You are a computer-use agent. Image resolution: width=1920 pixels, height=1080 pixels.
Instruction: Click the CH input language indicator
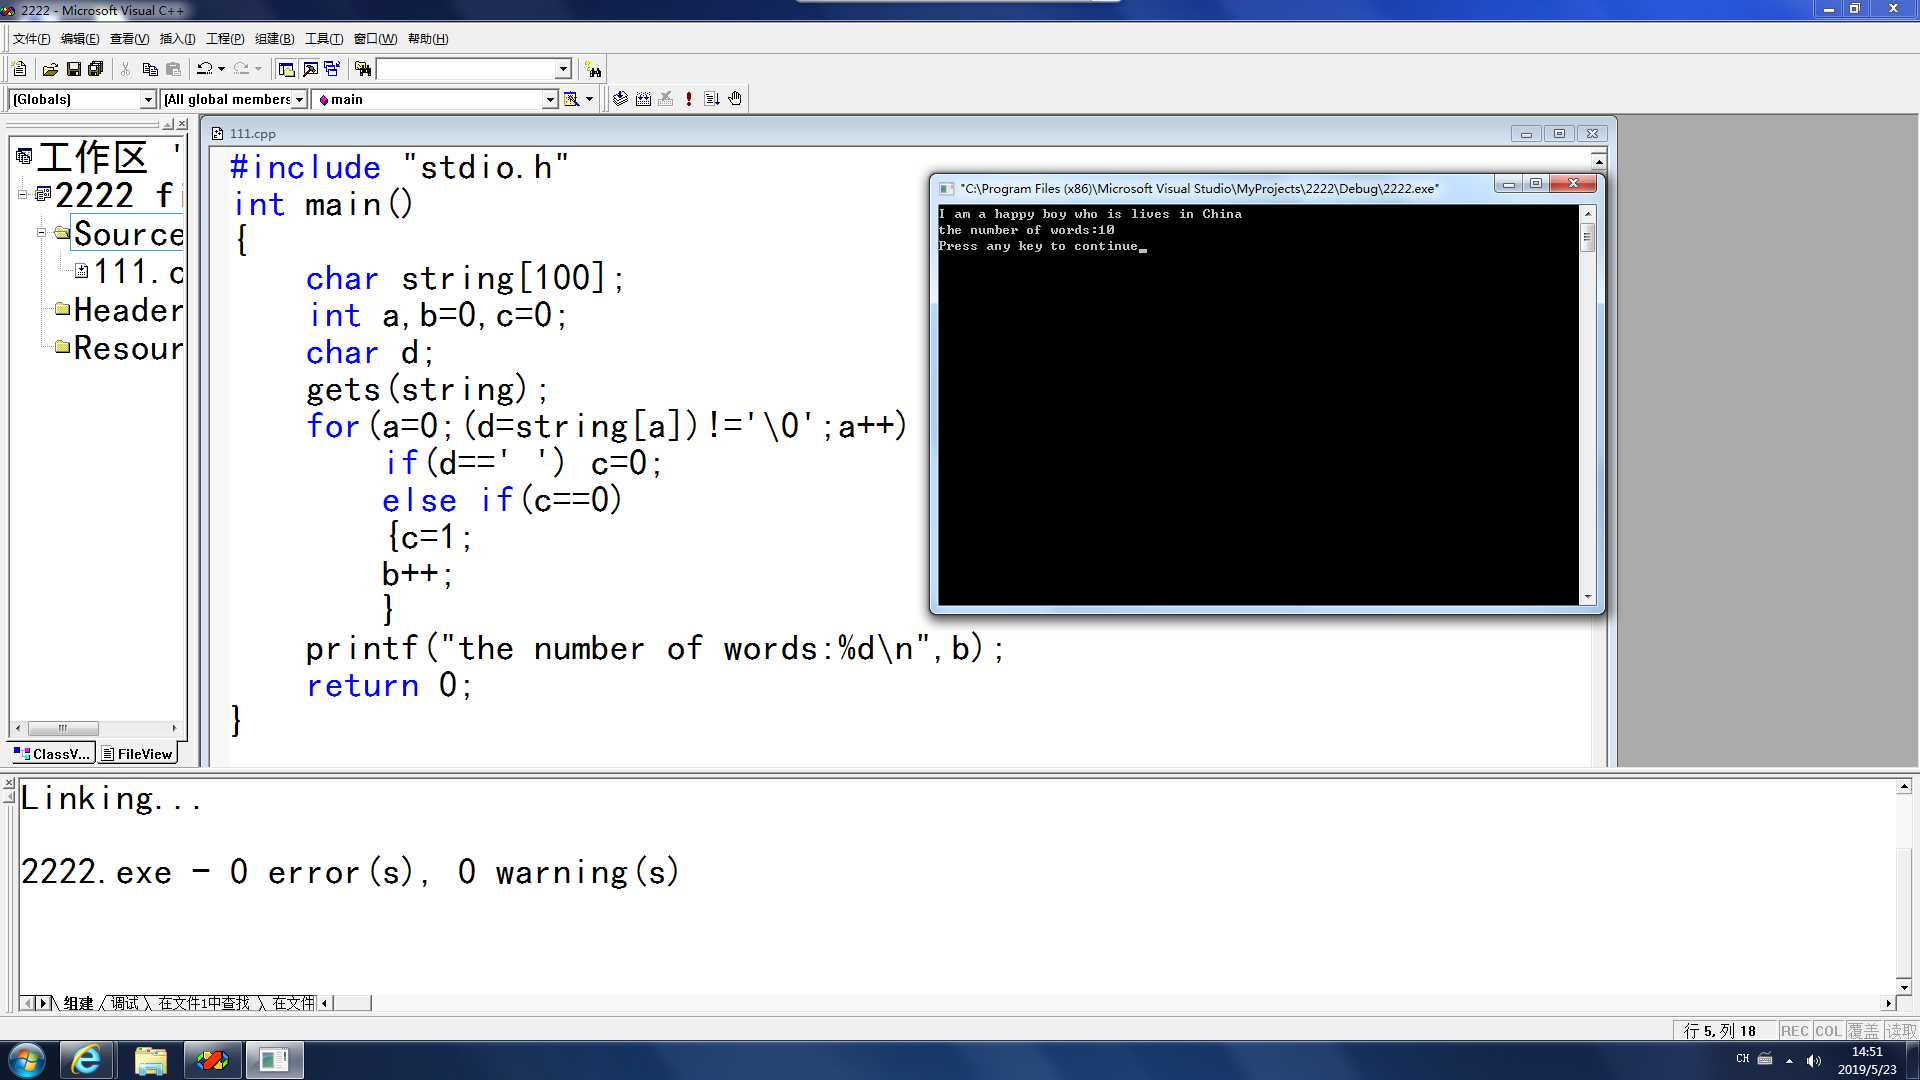[x=1743, y=1059]
